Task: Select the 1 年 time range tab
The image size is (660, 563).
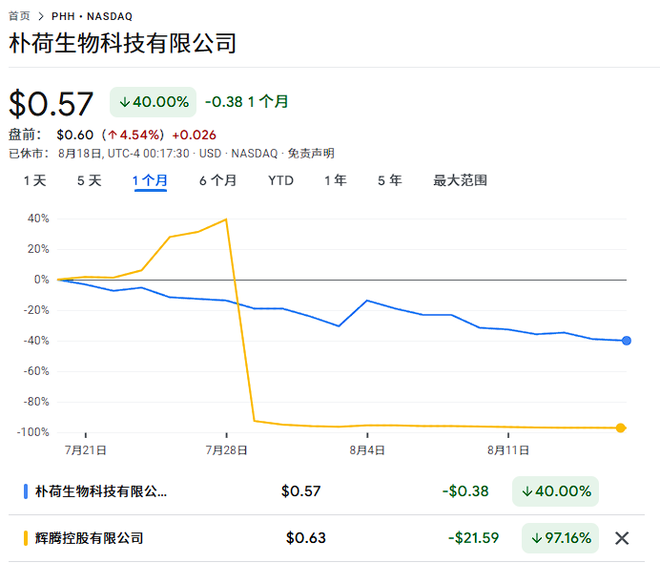Action: point(335,181)
